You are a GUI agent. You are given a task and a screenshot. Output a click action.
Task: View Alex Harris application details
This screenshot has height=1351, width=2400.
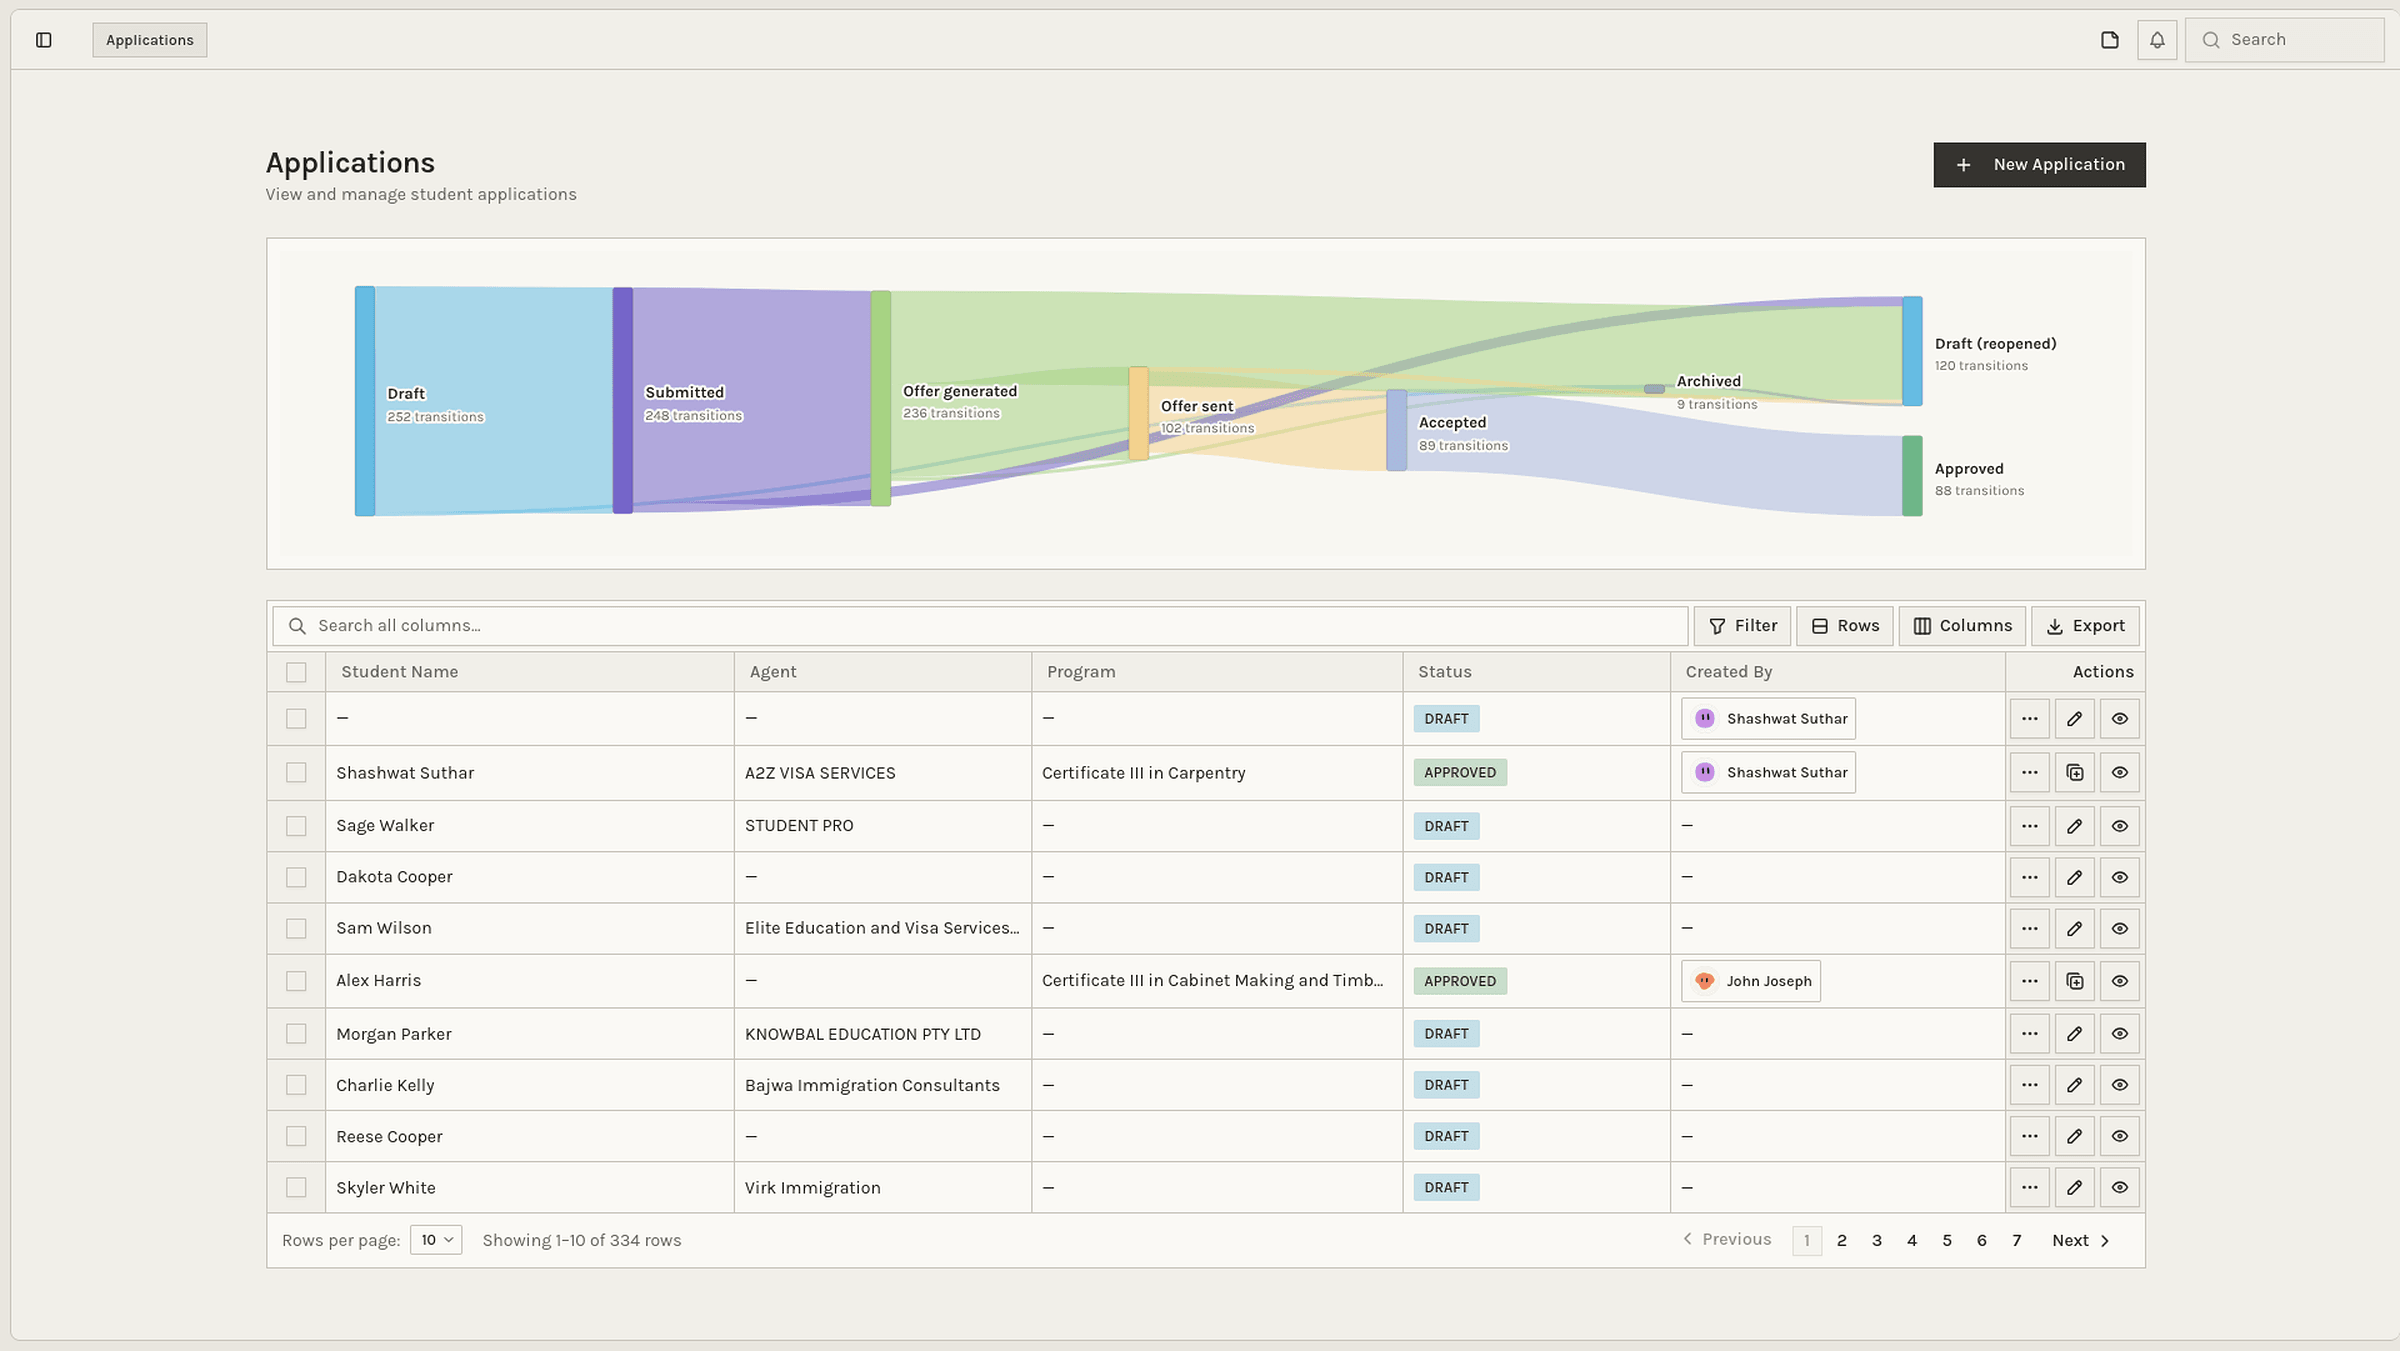(2120, 981)
